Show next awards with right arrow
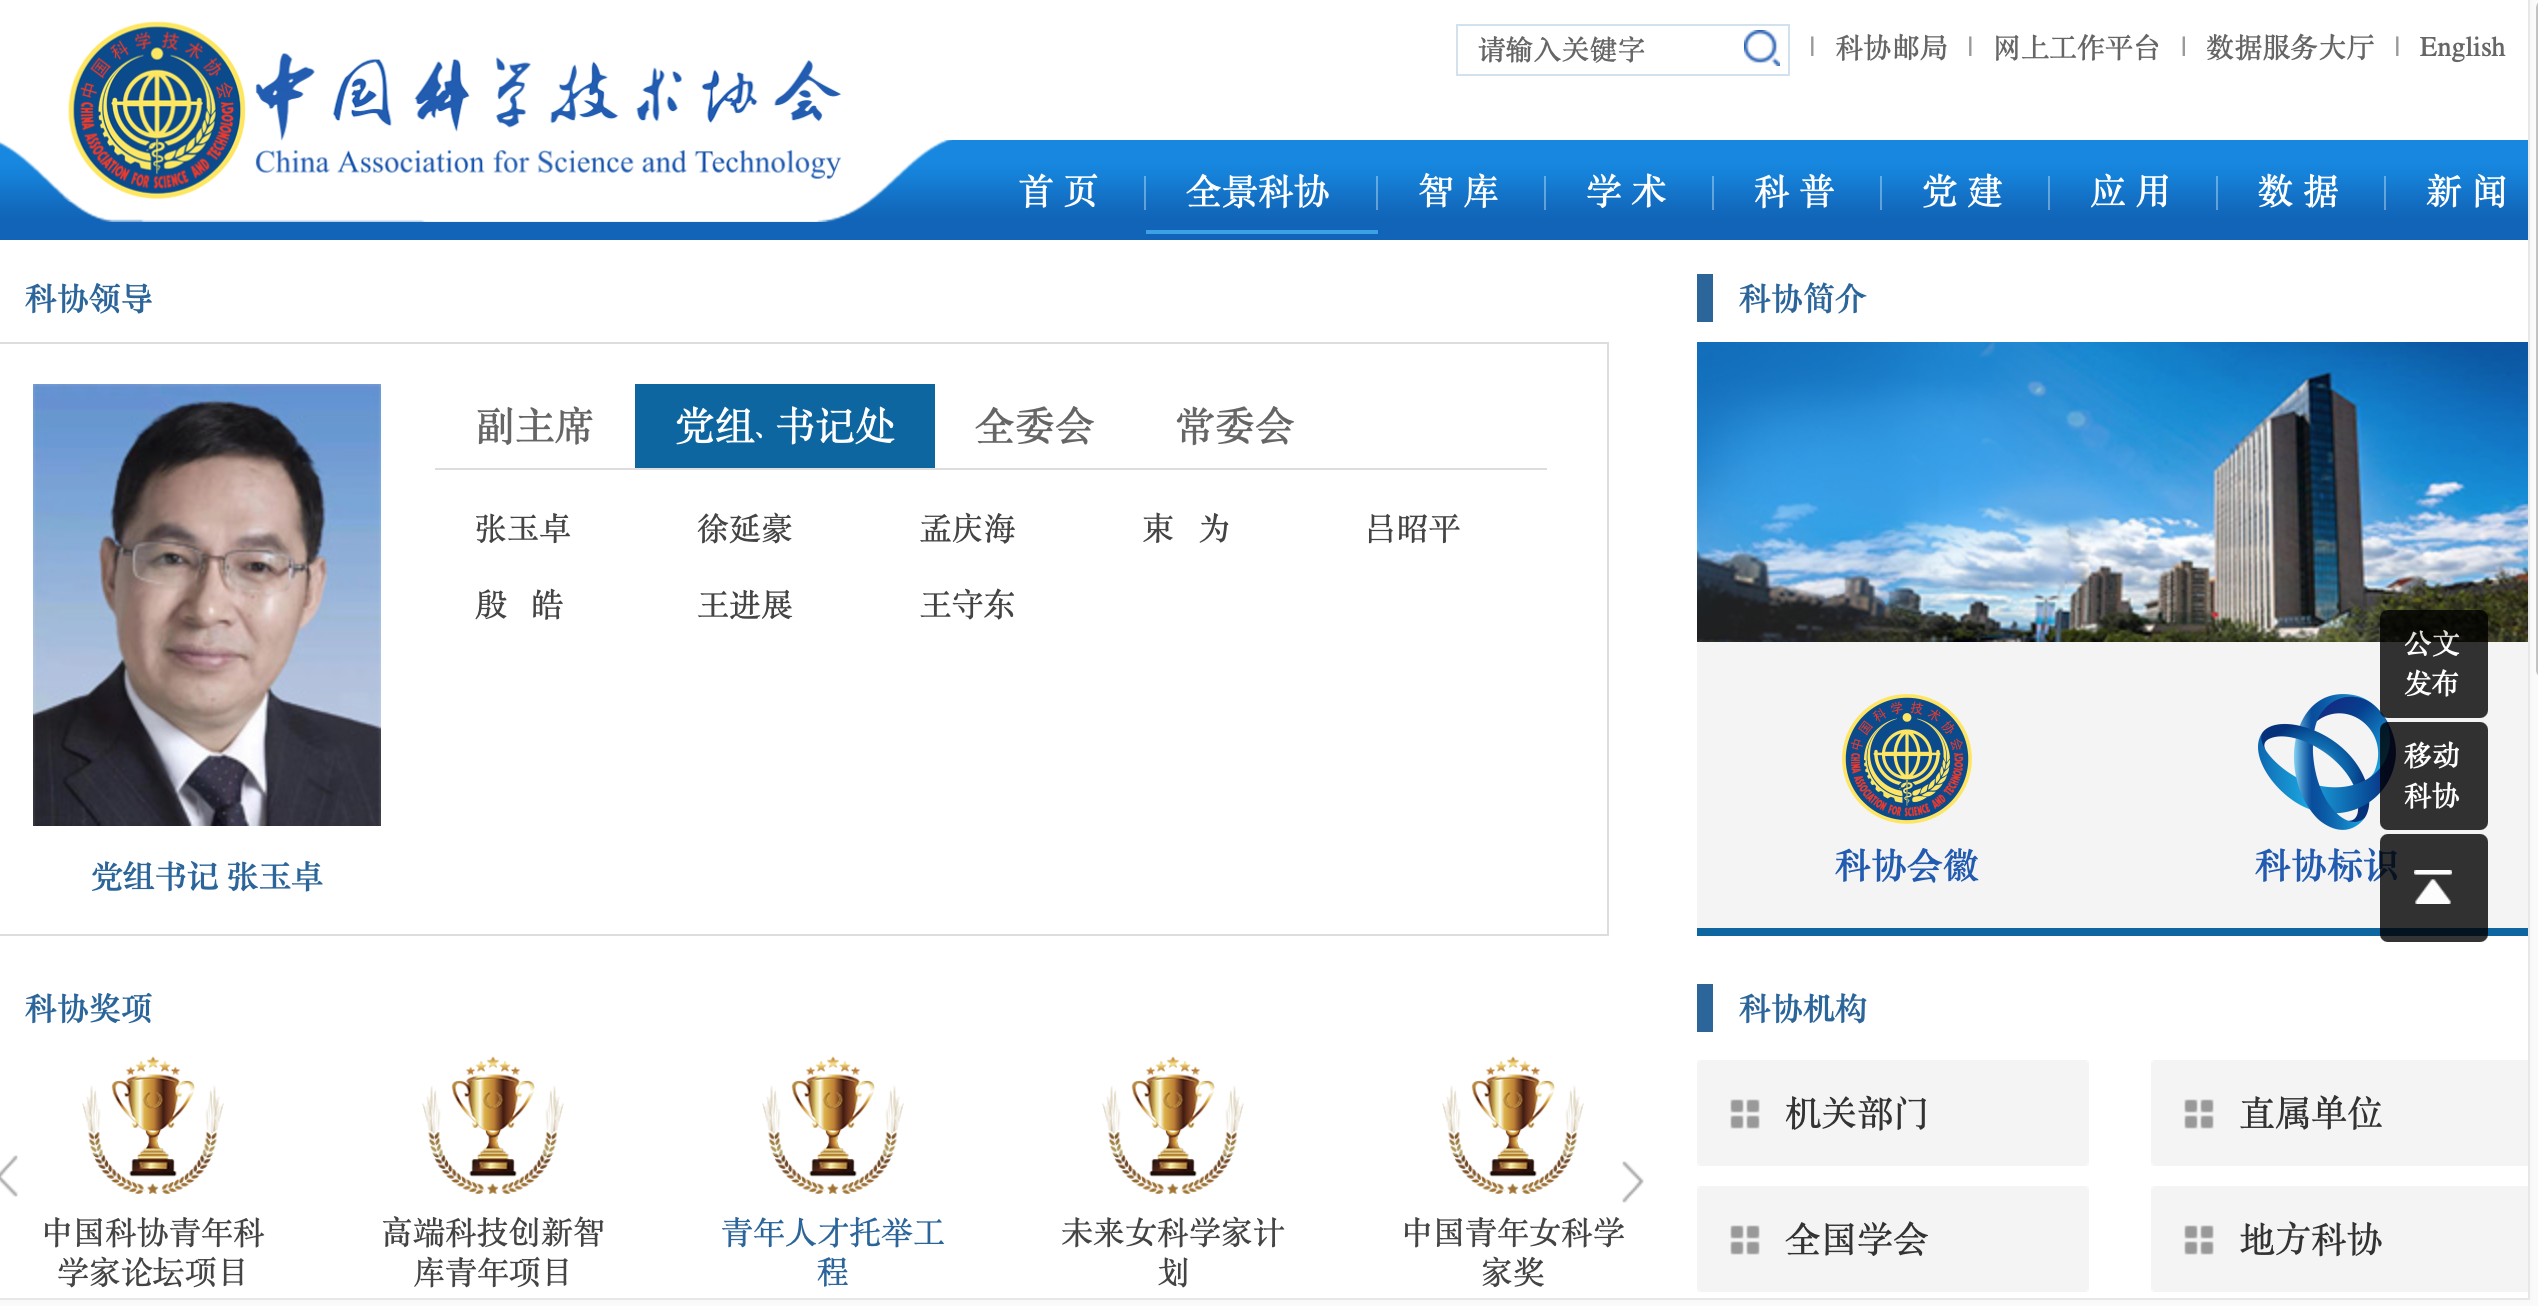The width and height of the screenshot is (2538, 1306). pos(1632,1181)
